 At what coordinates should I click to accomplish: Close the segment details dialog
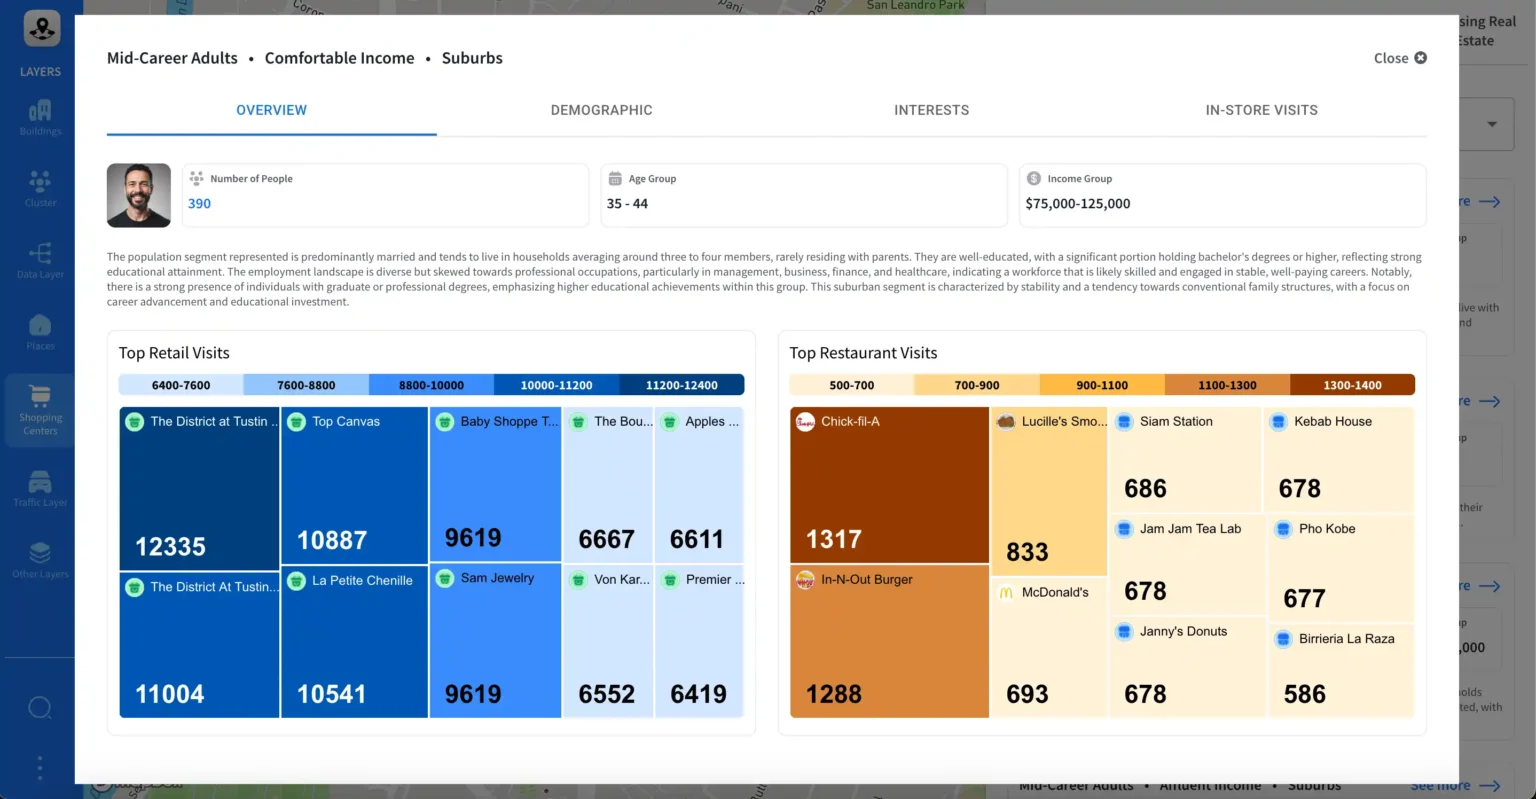tap(1400, 58)
